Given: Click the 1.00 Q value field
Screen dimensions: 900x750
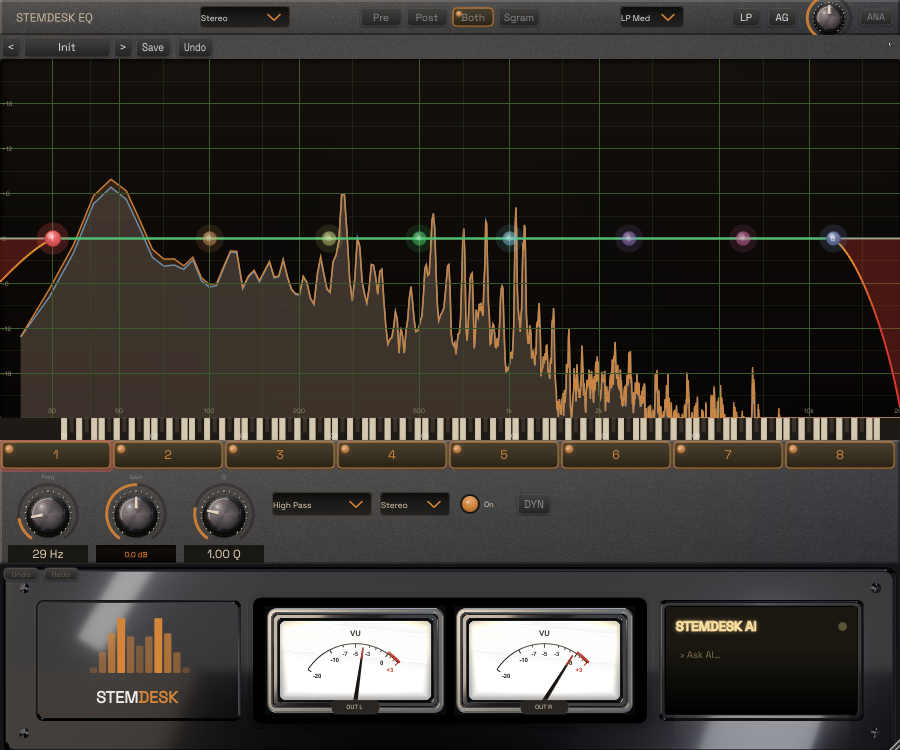Looking at the screenshot, I should pos(224,554).
